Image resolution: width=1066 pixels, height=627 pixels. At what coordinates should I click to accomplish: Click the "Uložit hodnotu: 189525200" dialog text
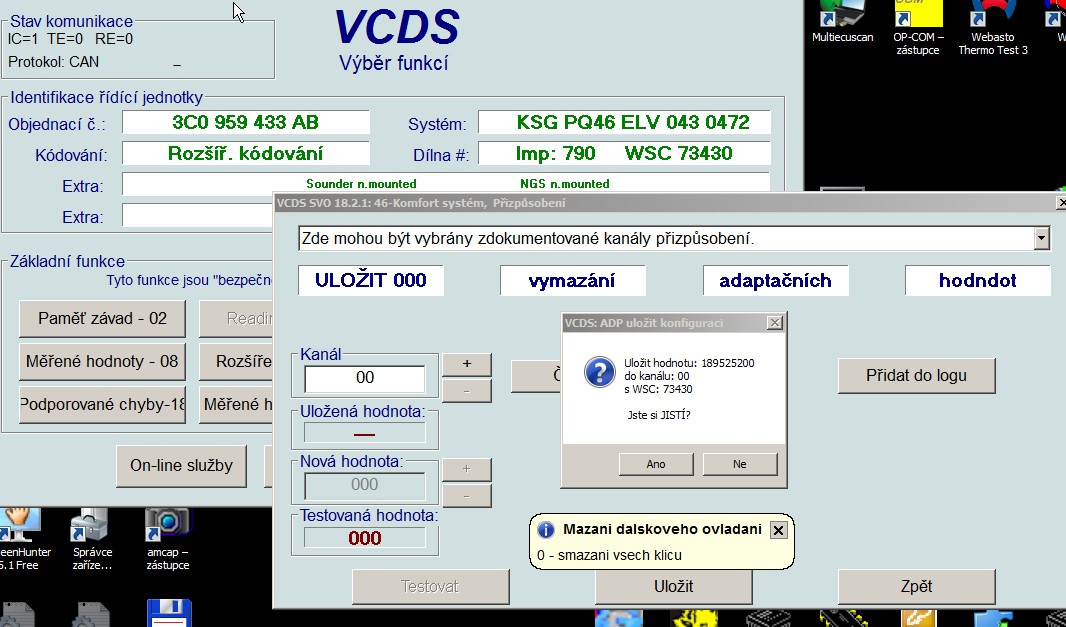(689, 363)
